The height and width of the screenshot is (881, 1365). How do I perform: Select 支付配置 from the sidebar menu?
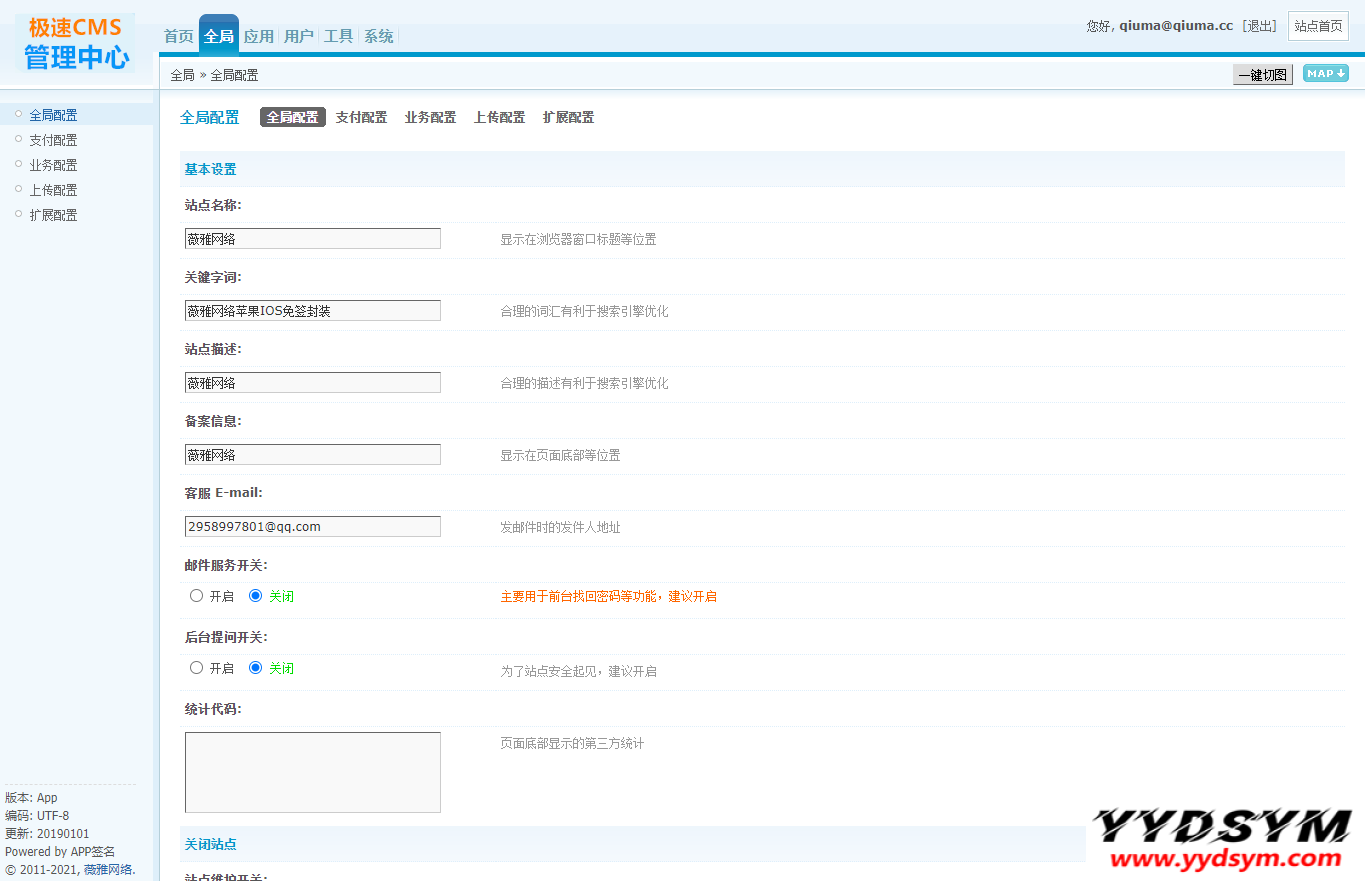[53, 139]
